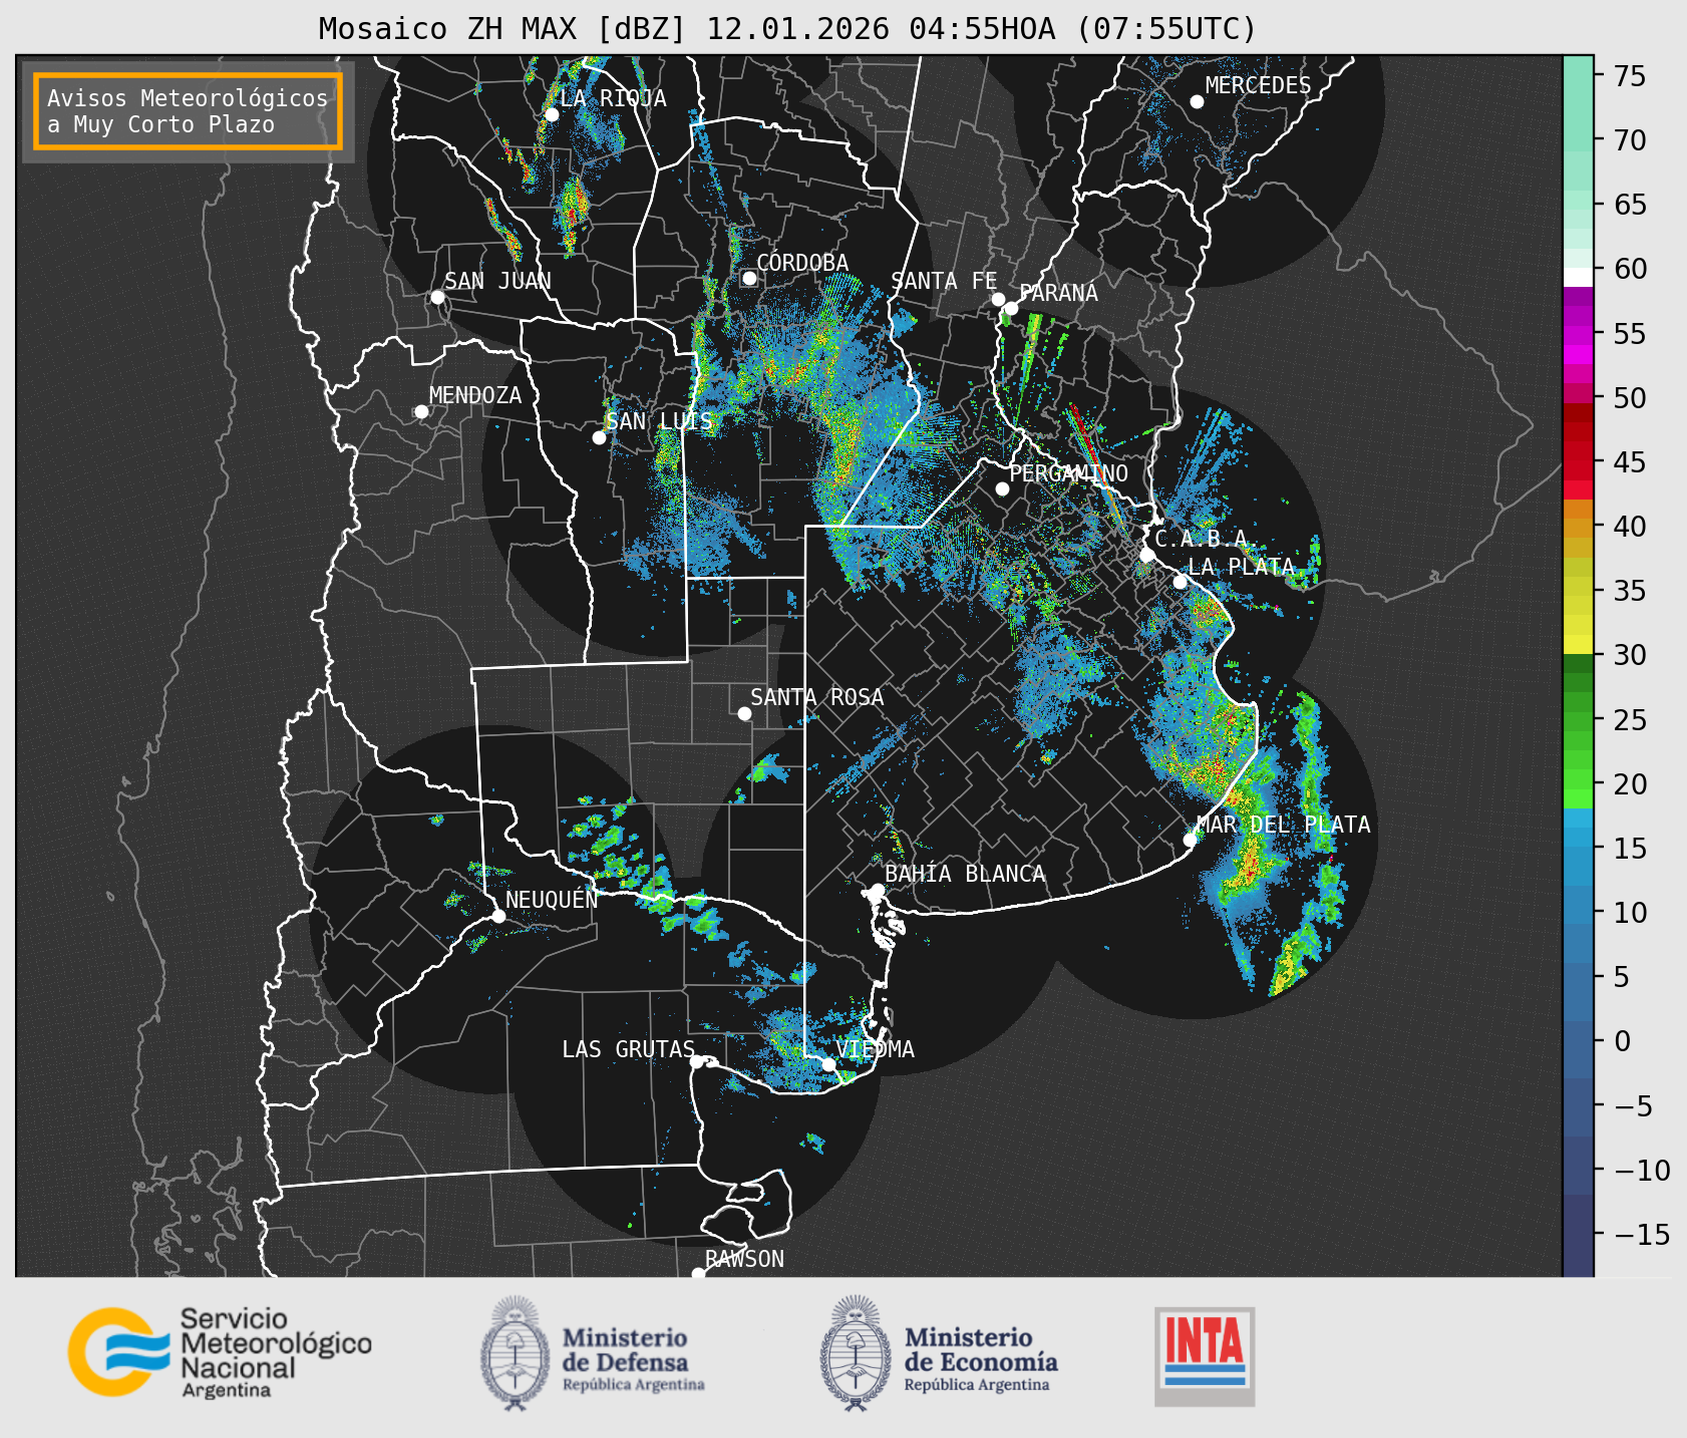
Task: Click the Mosaico ZH MAX title text
Action: coord(787,29)
